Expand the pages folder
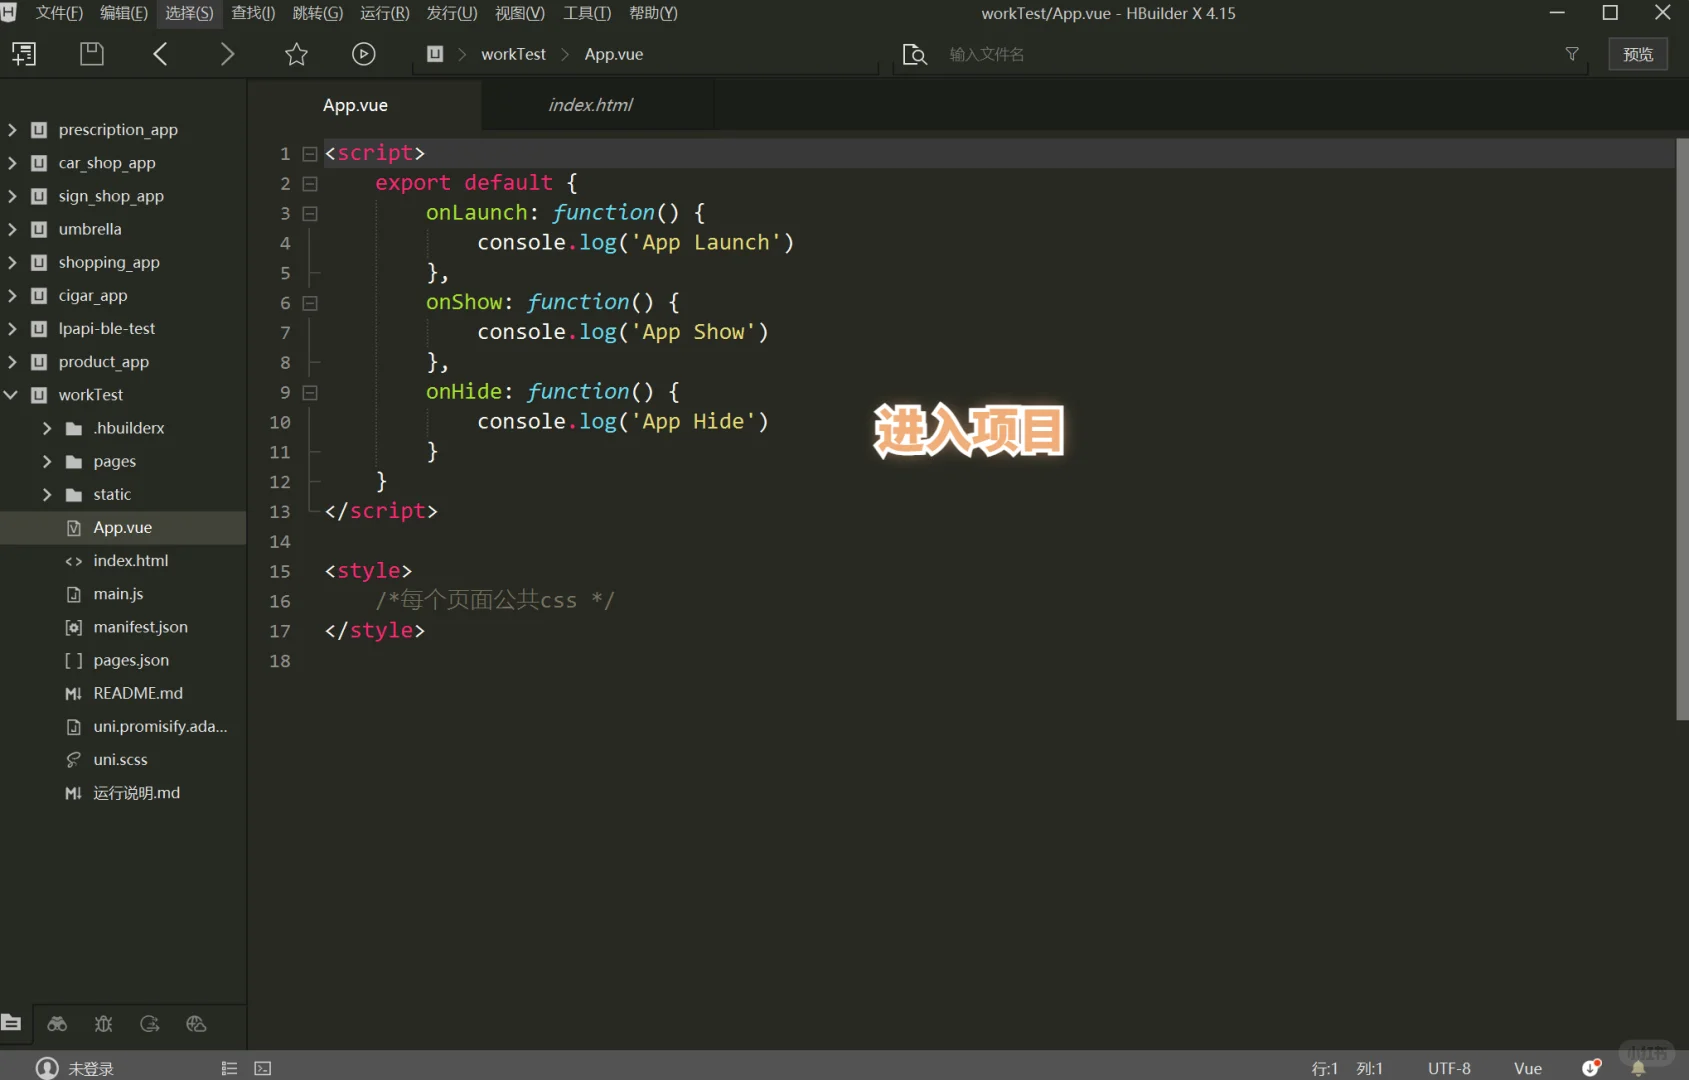Viewport: 1689px width, 1080px height. tap(47, 461)
